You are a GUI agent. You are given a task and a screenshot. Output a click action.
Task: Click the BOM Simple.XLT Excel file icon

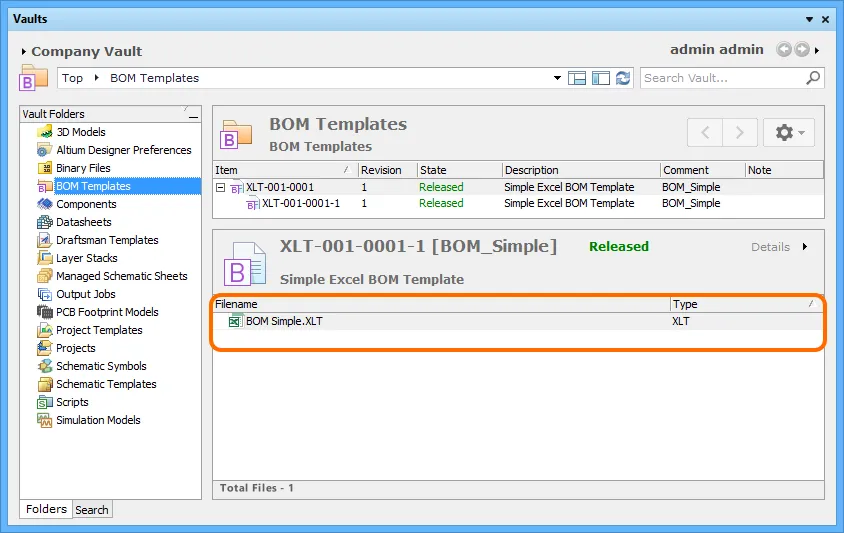[235, 321]
